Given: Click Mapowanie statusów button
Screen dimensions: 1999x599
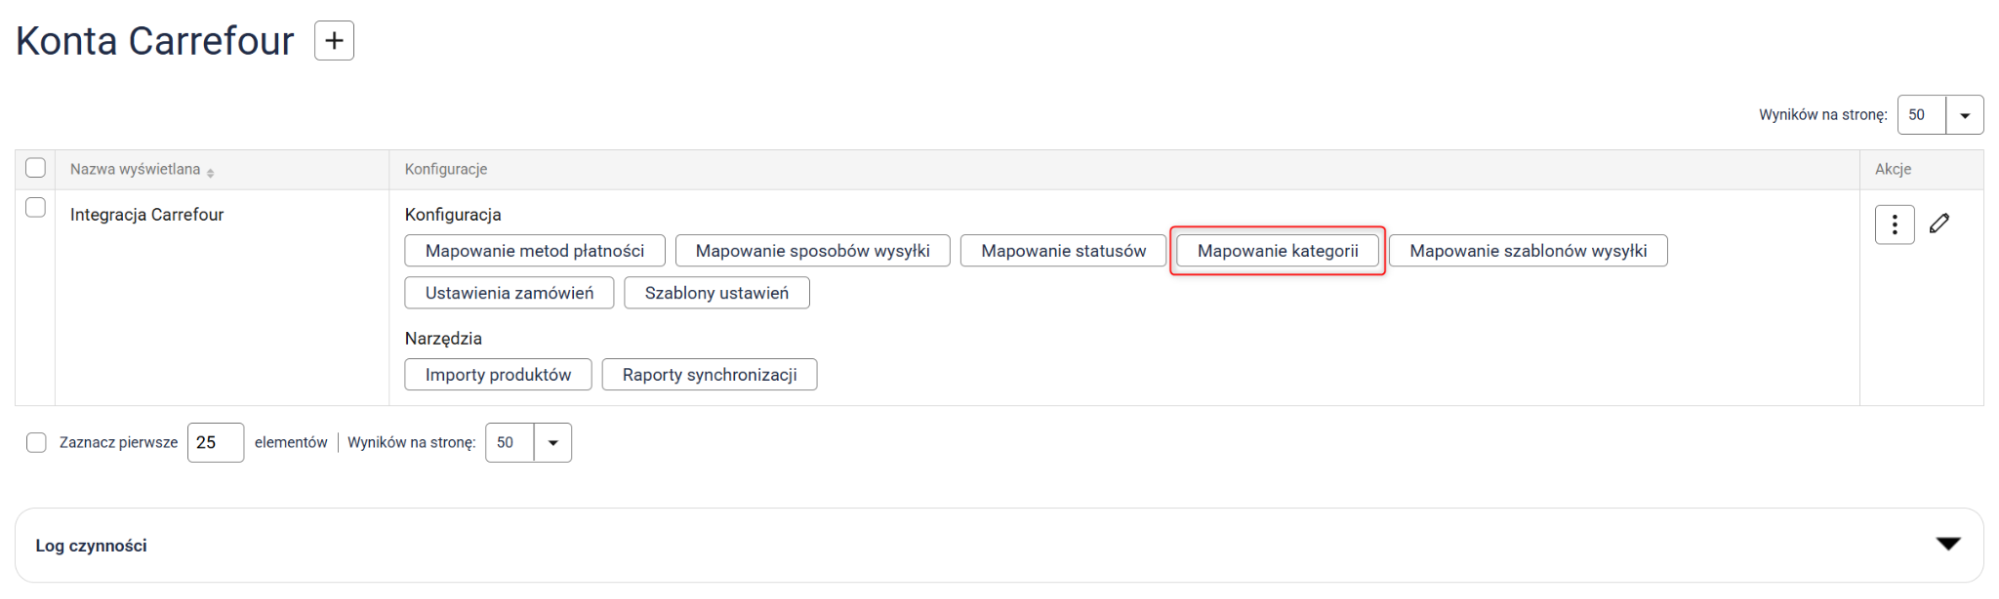Looking at the screenshot, I should [1063, 251].
